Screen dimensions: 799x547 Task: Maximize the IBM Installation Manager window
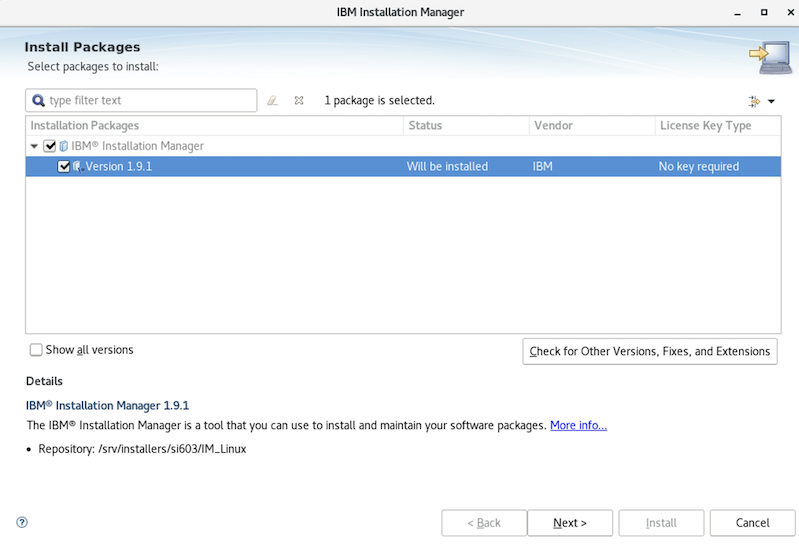click(x=764, y=12)
